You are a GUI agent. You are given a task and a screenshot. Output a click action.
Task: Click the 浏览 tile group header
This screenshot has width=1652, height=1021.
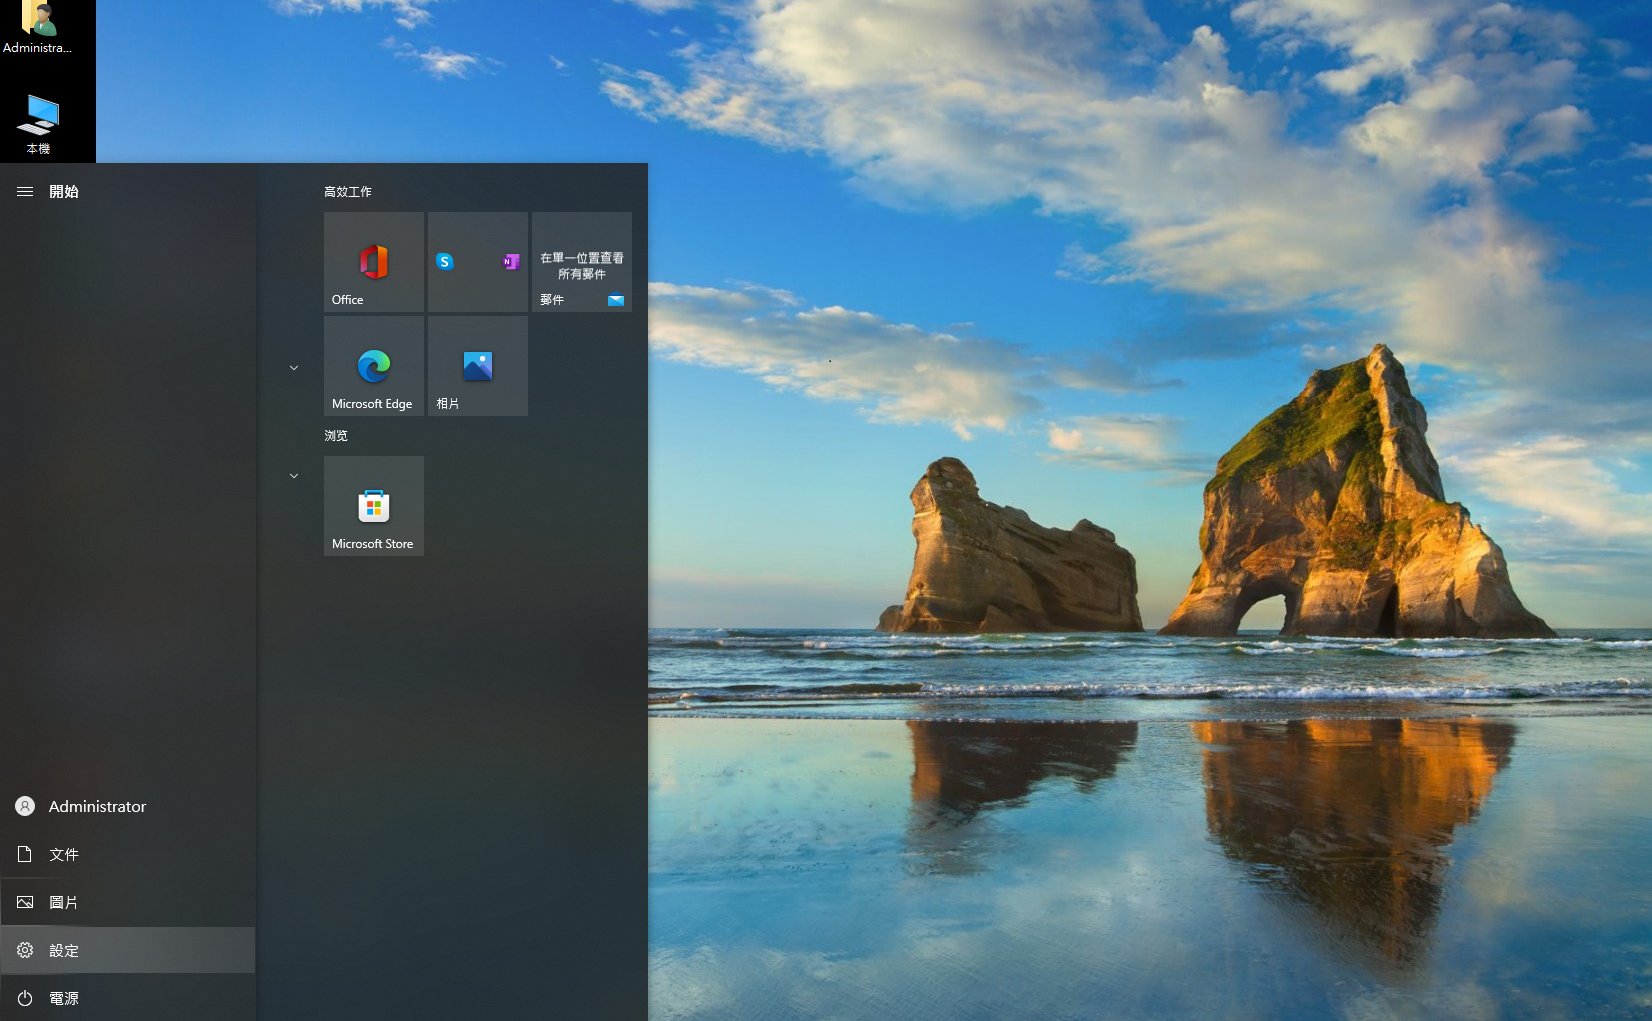336,435
